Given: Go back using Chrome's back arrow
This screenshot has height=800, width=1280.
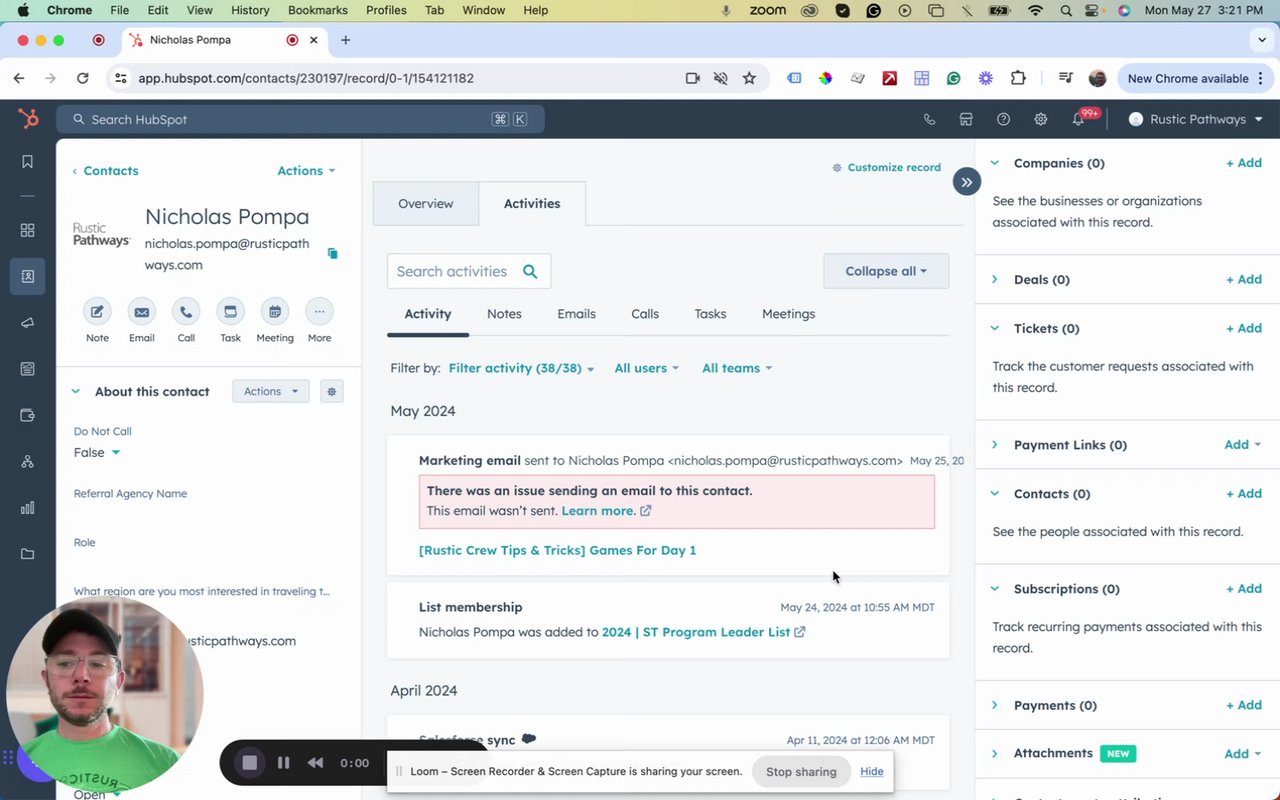Looking at the screenshot, I should [x=19, y=78].
